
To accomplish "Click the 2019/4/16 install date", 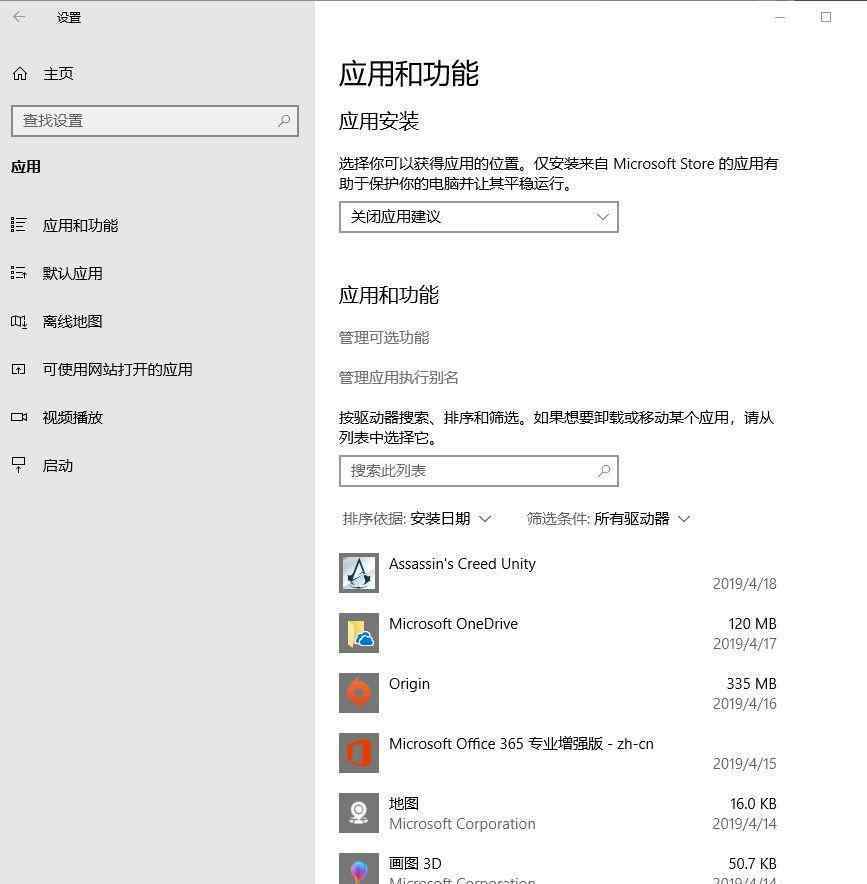I will tap(745, 704).
